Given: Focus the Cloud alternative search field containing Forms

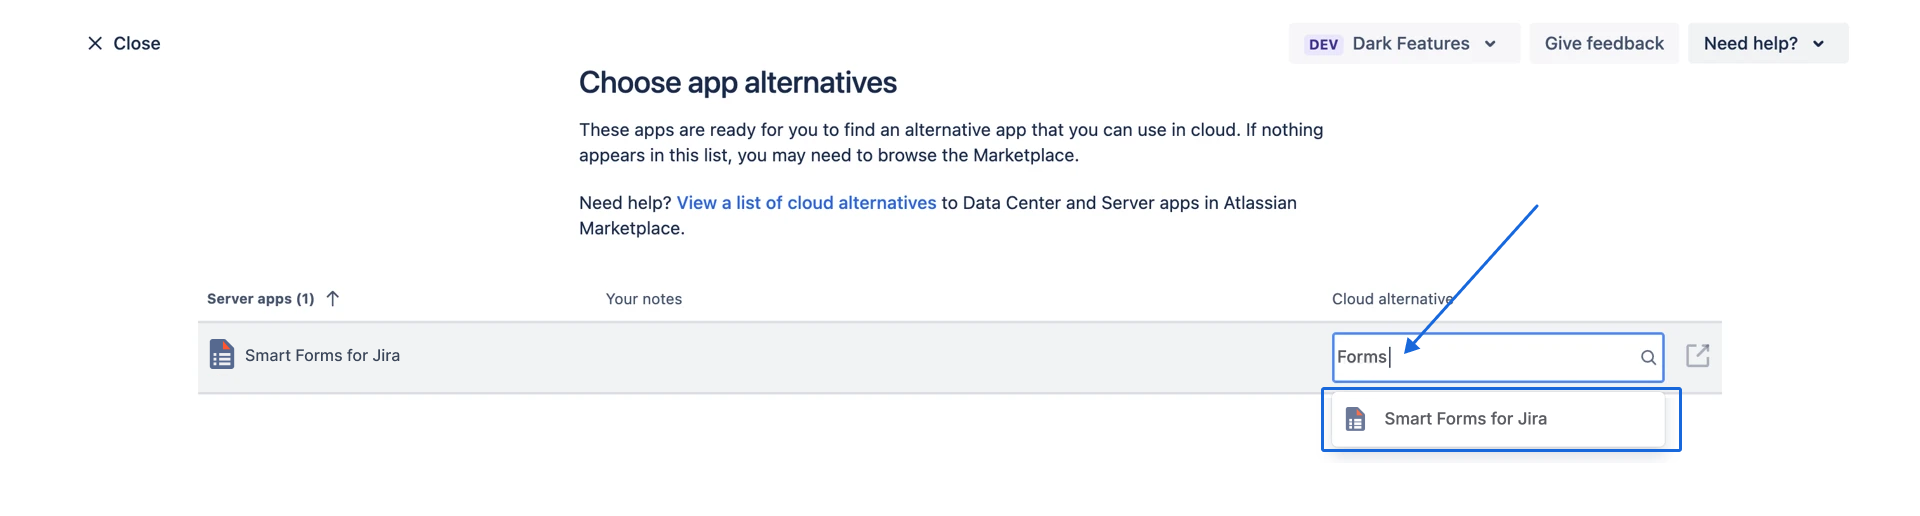Looking at the screenshot, I should pyautogui.click(x=1500, y=357).
